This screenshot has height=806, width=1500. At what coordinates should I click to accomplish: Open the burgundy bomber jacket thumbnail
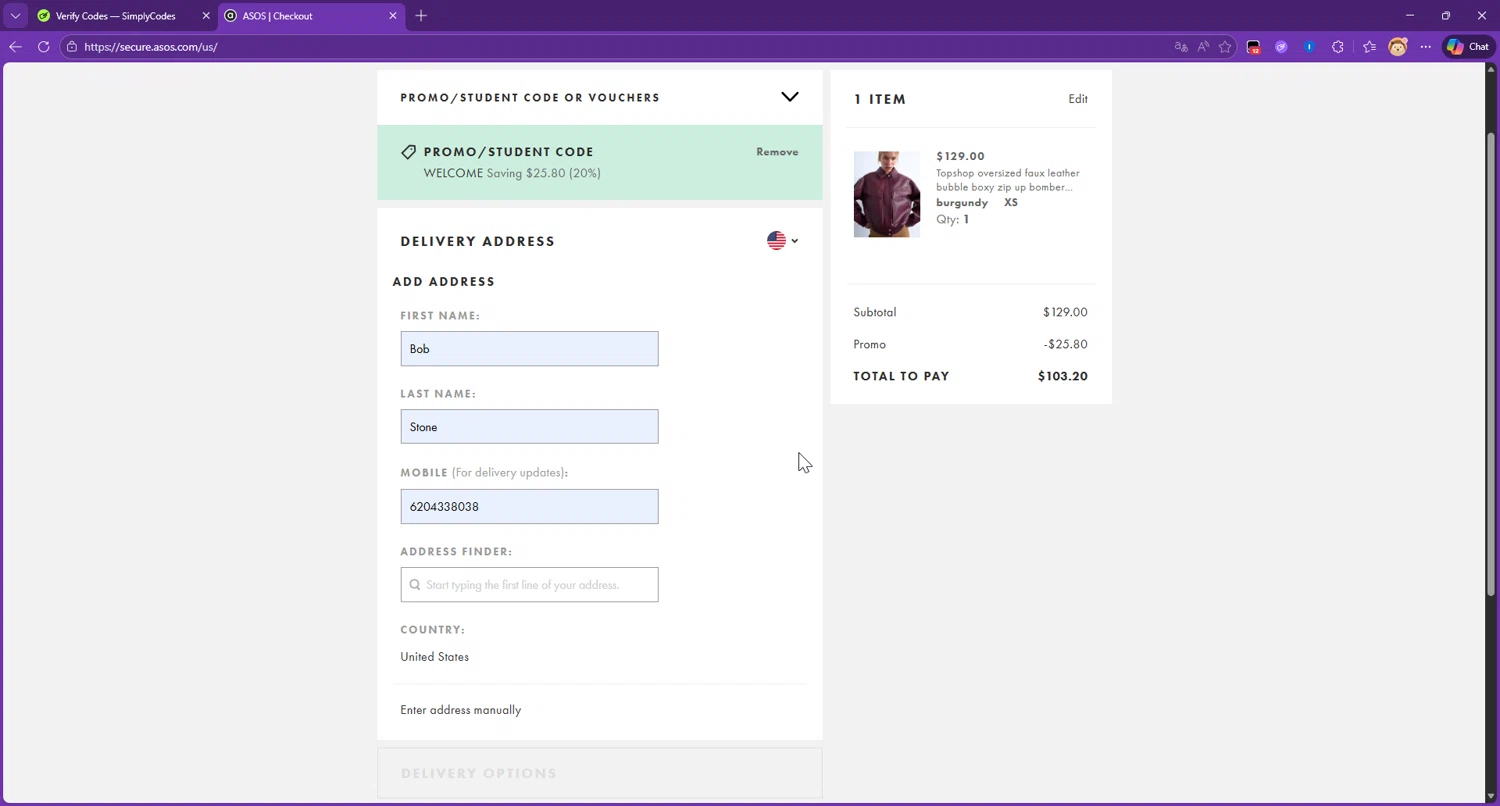coord(887,194)
